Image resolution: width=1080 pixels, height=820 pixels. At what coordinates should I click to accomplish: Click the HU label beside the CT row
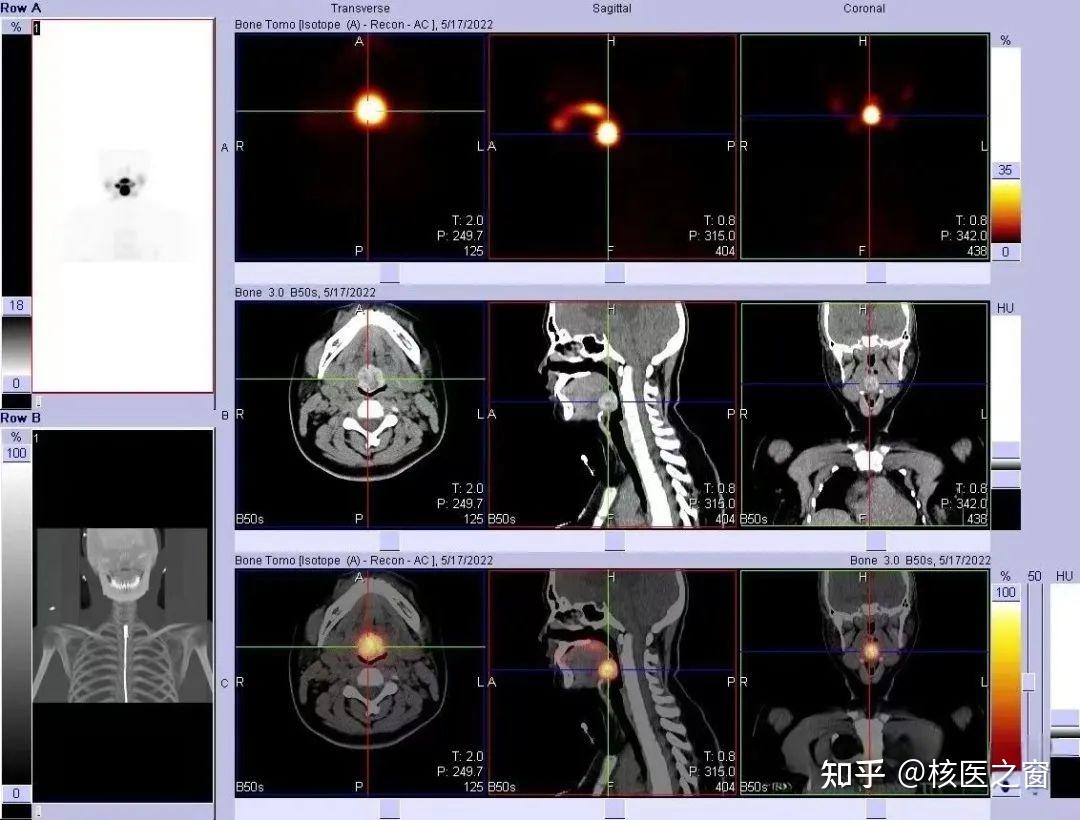[1006, 308]
